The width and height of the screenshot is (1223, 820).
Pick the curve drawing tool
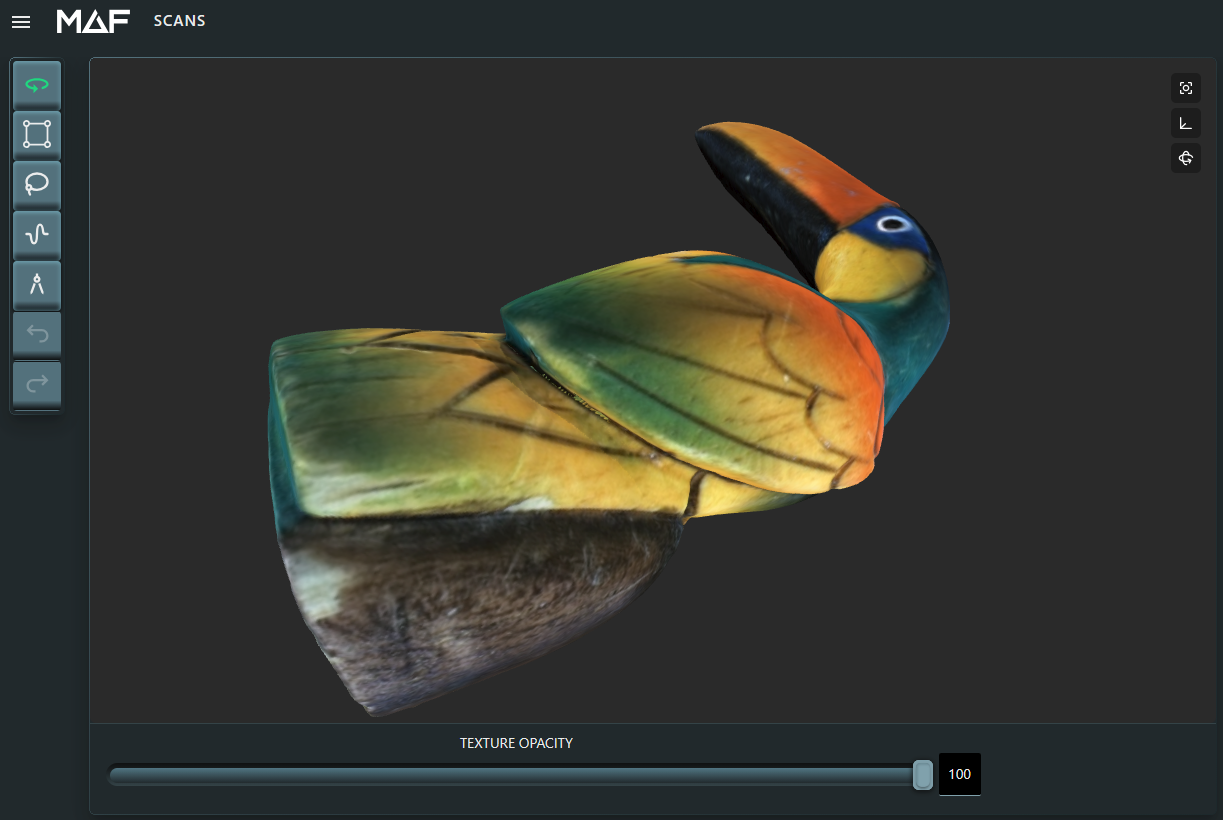[37, 235]
